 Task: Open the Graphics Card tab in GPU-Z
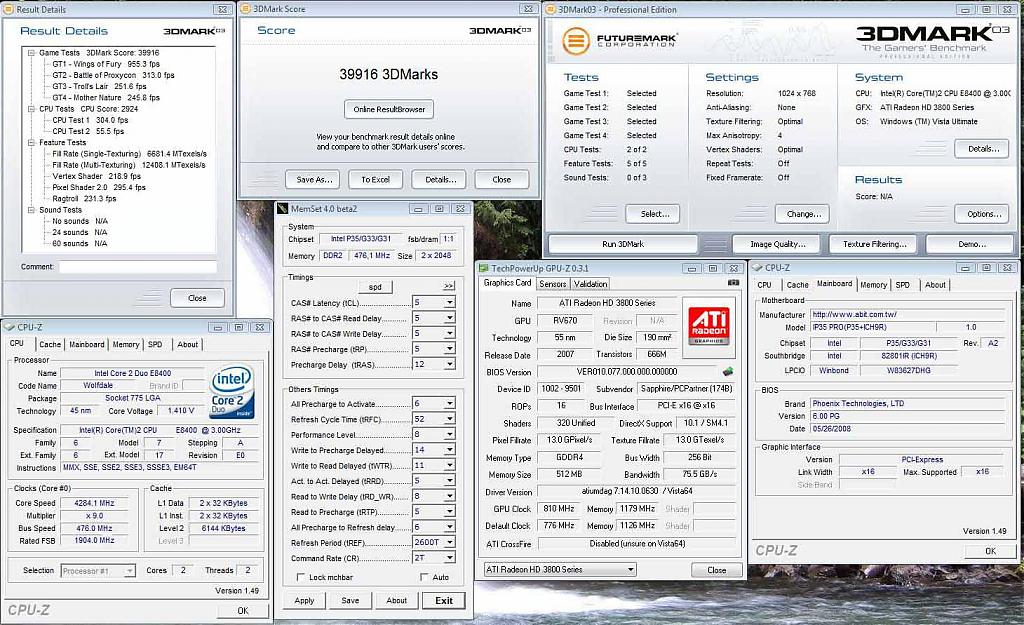point(507,283)
